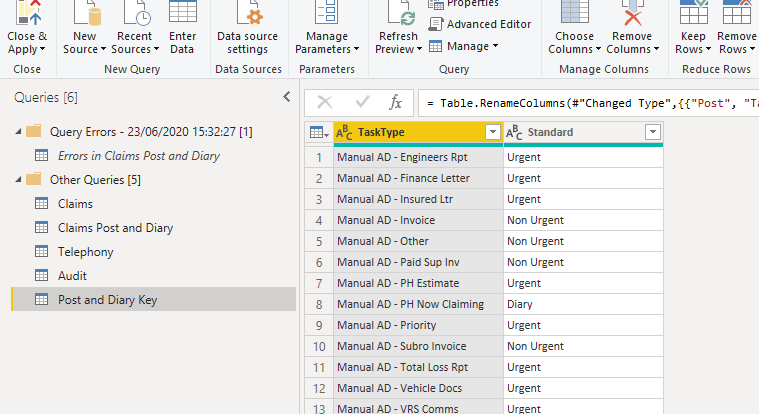This screenshot has width=759, height=414.
Task: Open the Standard column filter dropdown
Action: pos(653,132)
